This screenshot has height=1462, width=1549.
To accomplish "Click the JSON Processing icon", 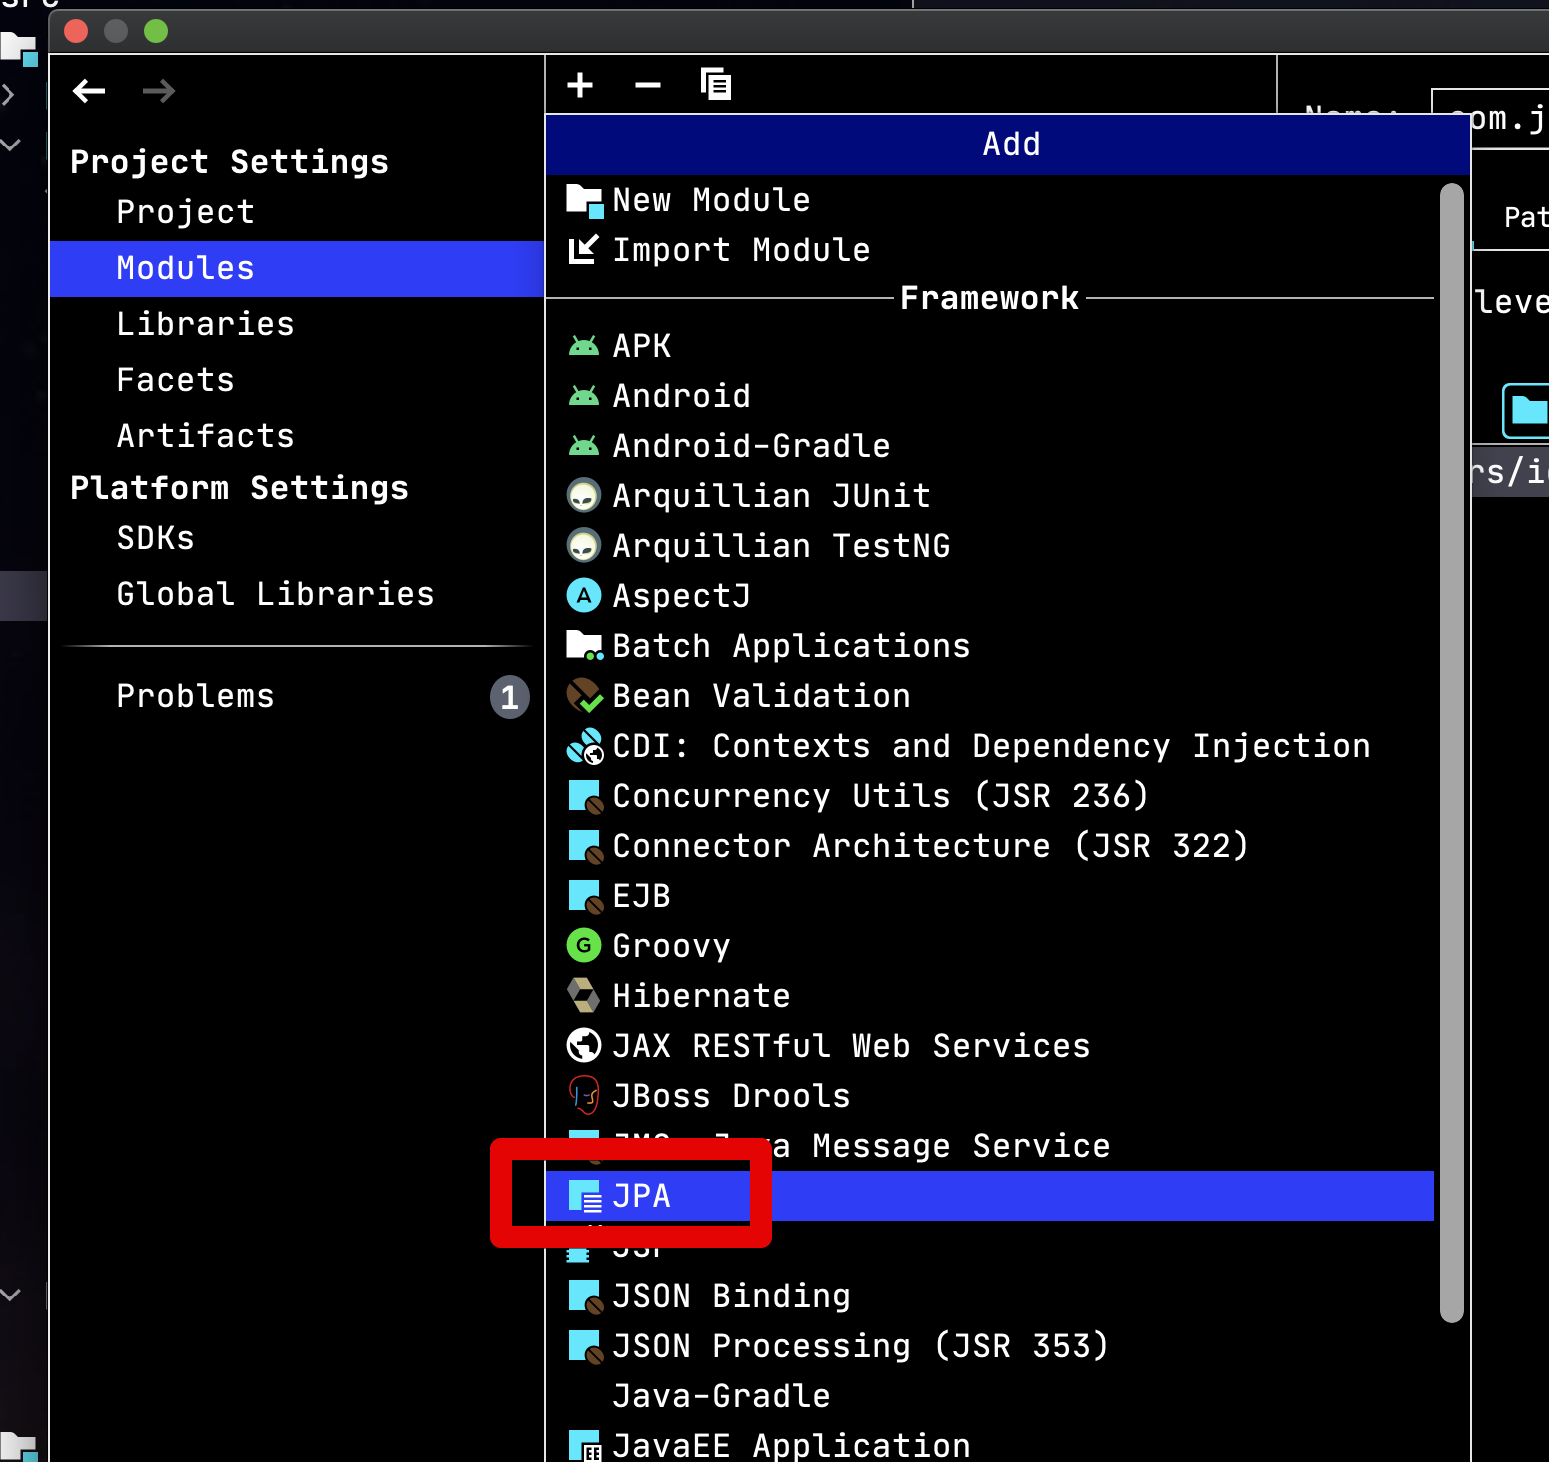I will (585, 1347).
